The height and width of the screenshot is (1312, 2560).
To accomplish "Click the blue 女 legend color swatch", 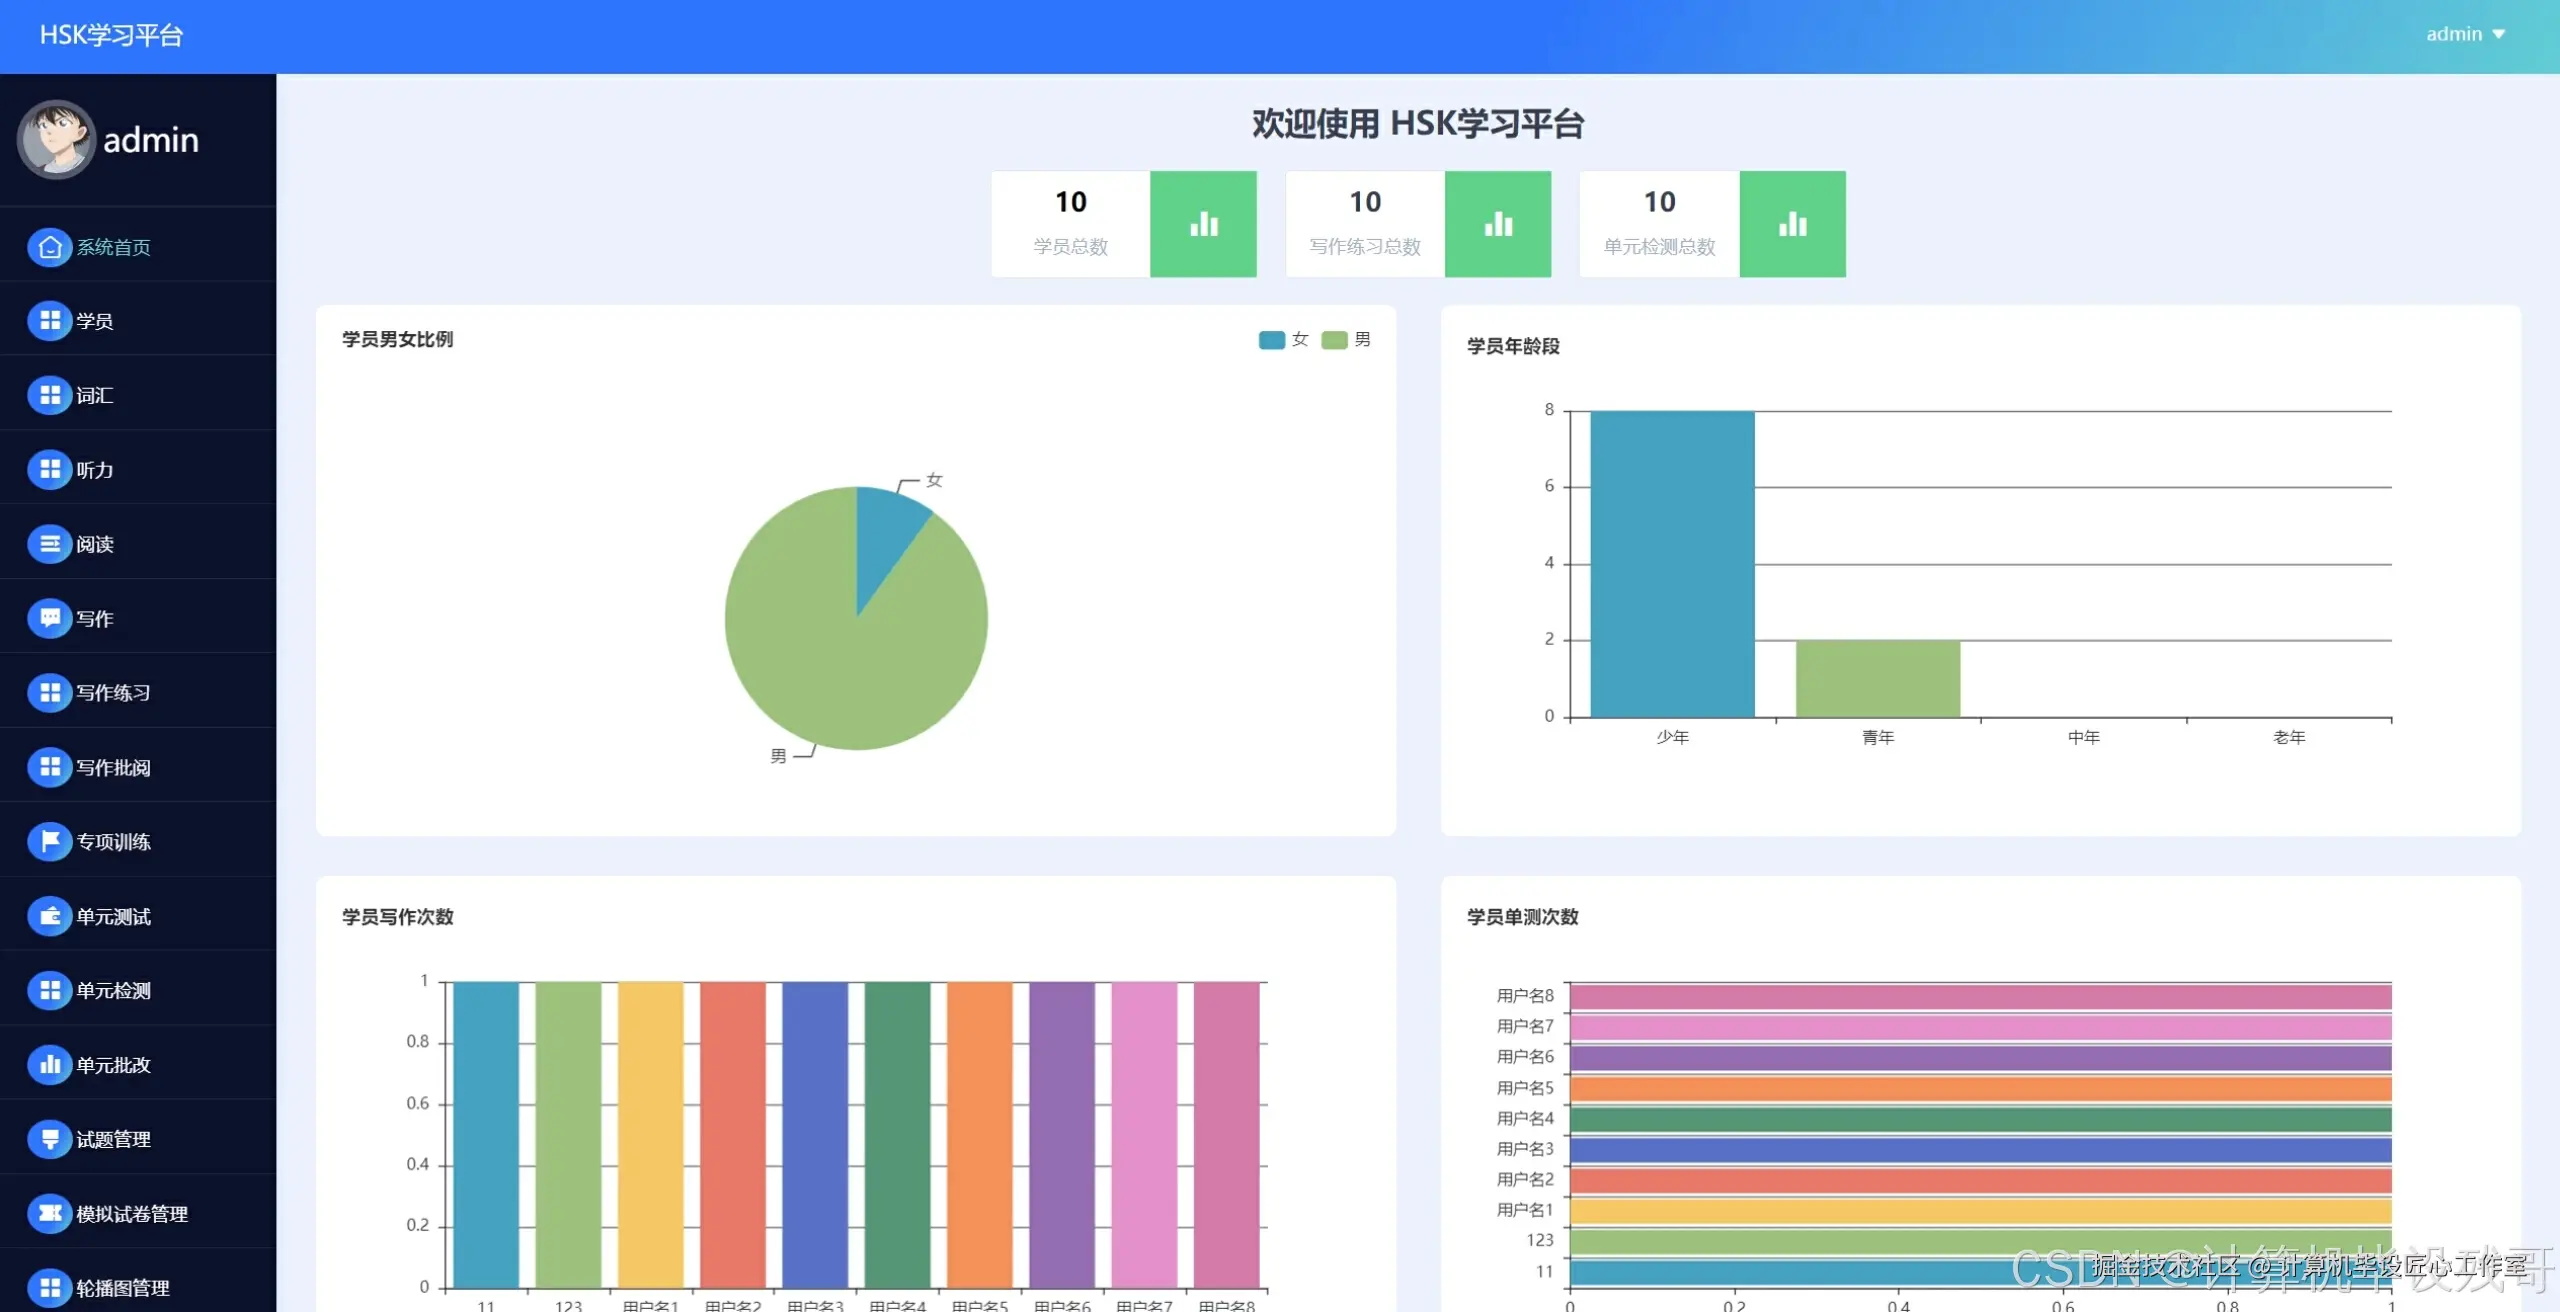I will tap(1269, 339).
